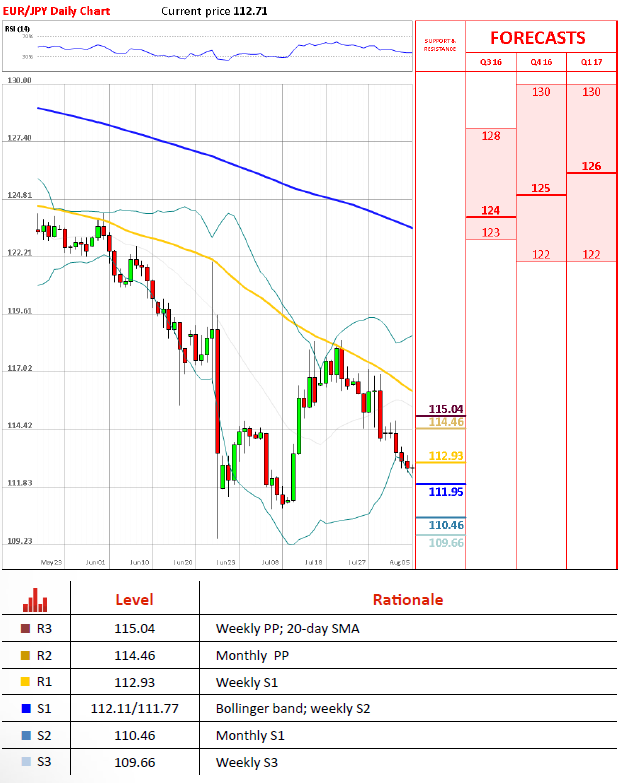Click the 124.81 price axis label
The image size is (625, 783).
click(x=19, y=195)
